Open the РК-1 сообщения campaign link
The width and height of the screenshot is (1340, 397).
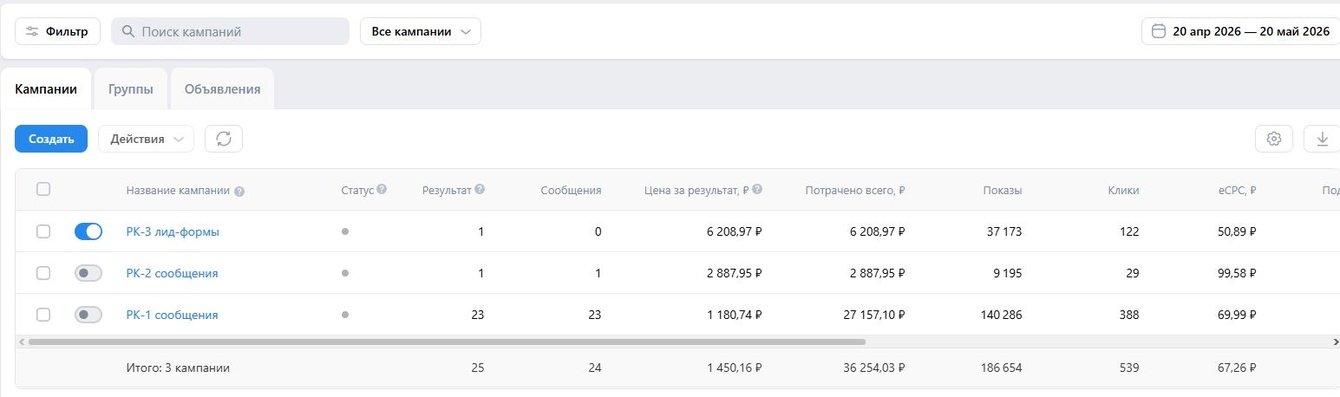click(172, 315)
